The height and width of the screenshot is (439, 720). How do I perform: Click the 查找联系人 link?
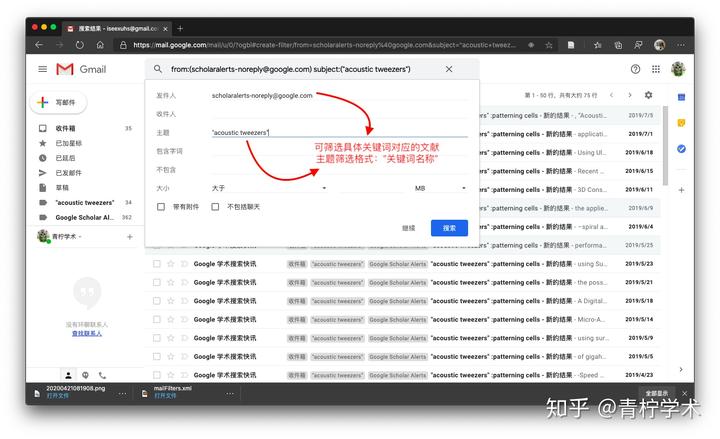point(85,333)
